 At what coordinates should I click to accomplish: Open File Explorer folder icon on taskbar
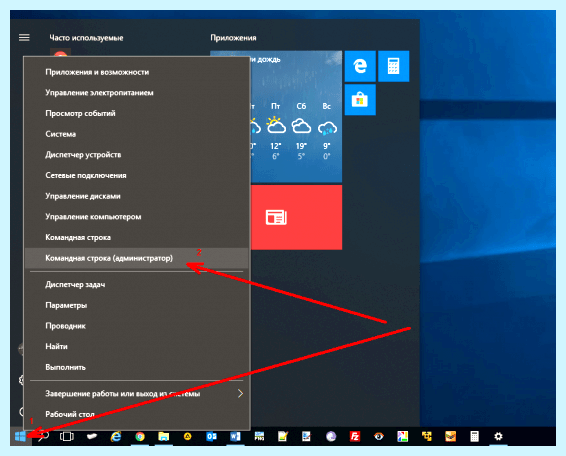[x=164, y=437]
